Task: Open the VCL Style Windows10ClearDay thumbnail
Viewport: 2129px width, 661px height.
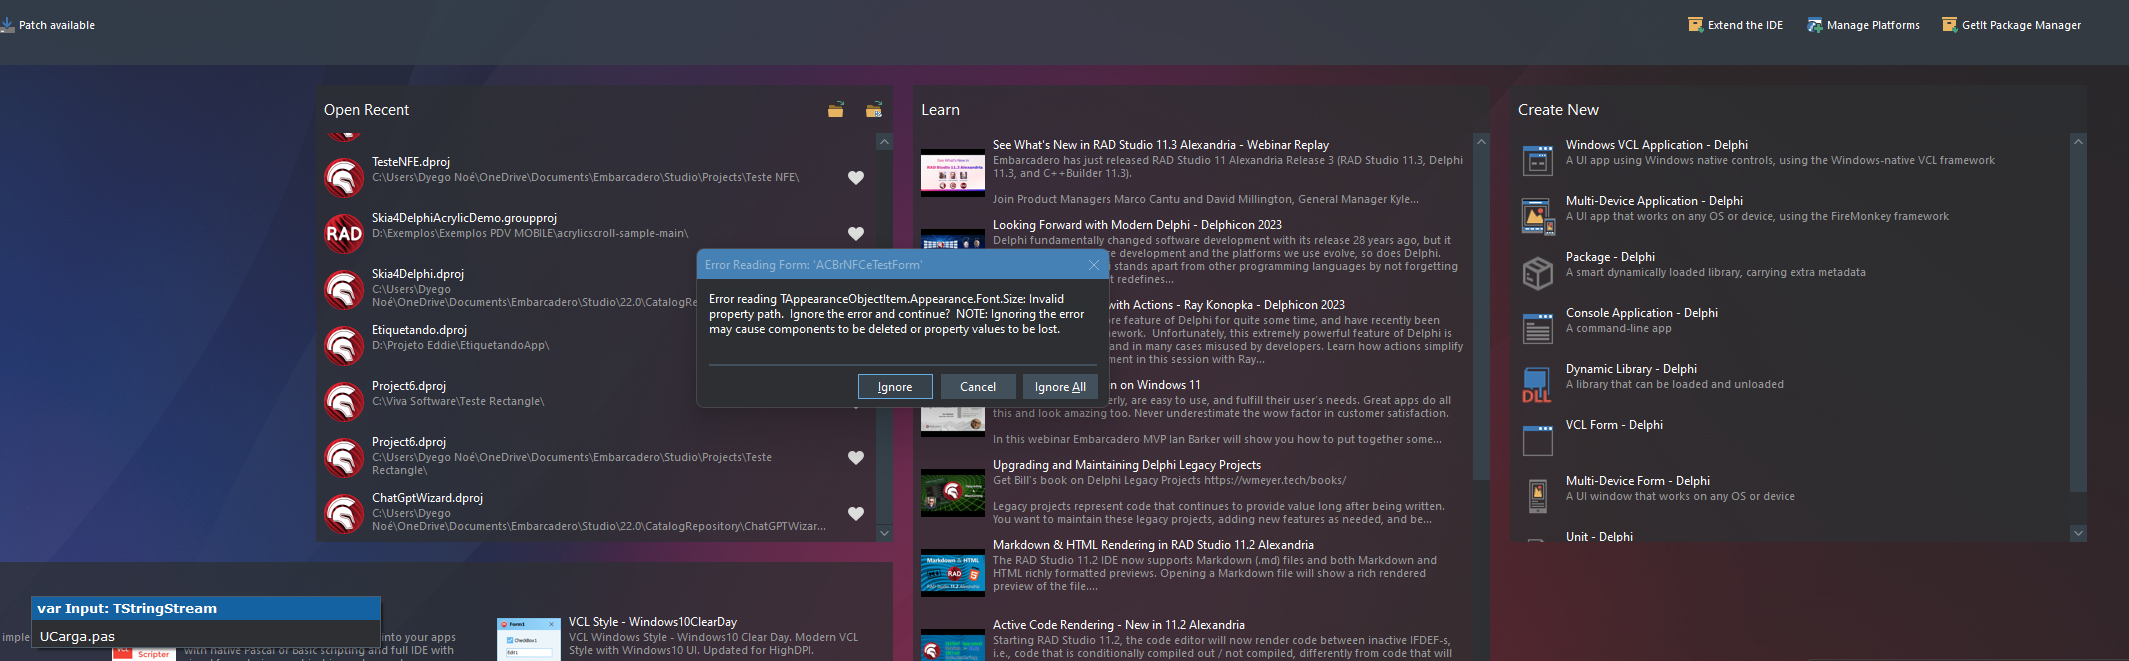Action: tap(529, 639)
